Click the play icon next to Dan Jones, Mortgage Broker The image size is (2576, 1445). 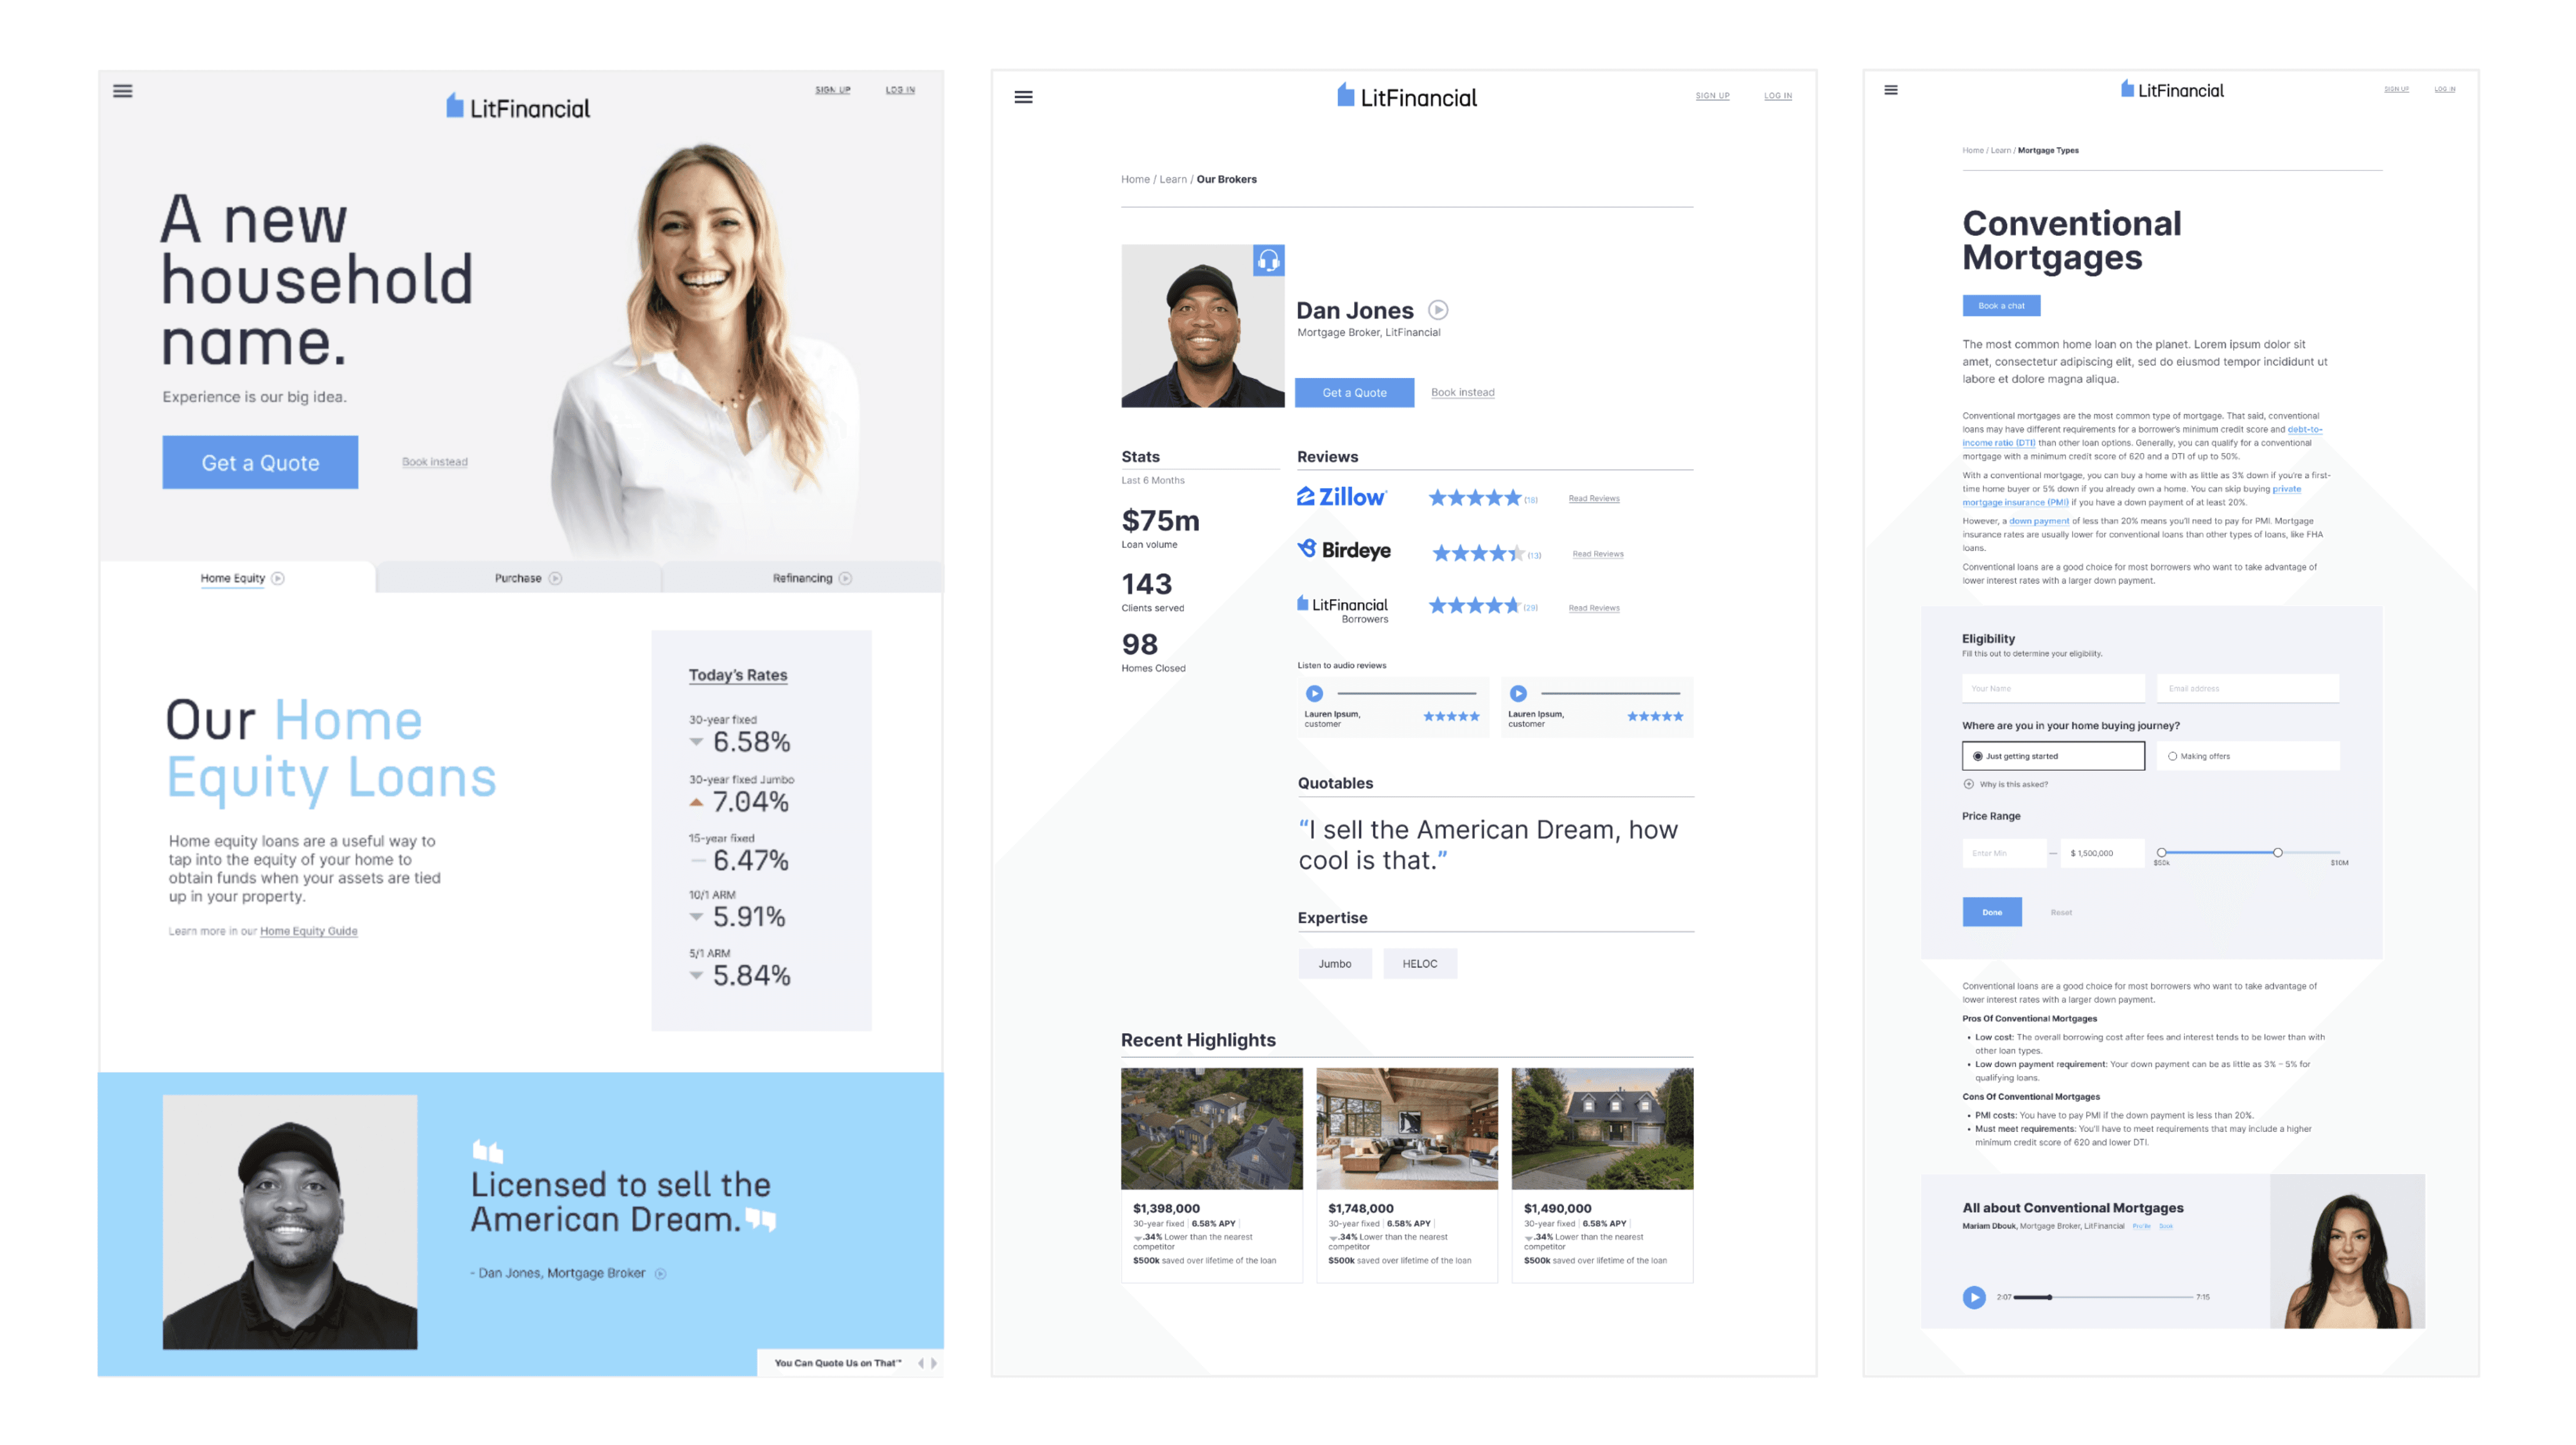pos(660,1273)
